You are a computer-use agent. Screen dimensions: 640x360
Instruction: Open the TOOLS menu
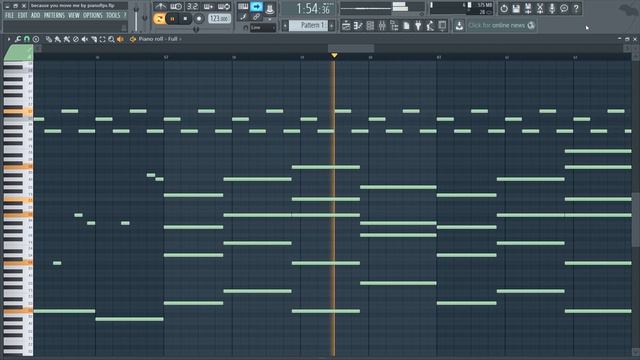click(113, 16)
